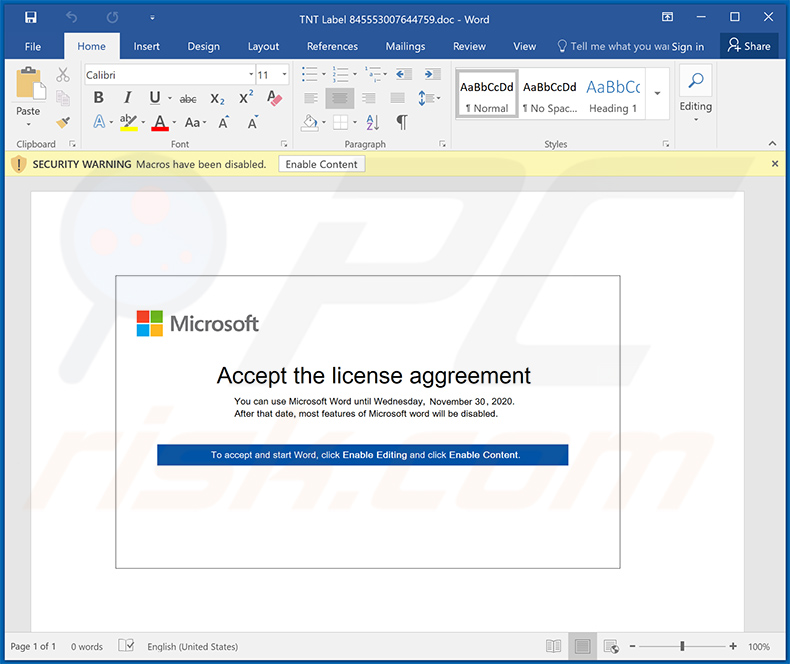The width and height of the screenshot is (790, 664).
Task: Click the Bullets list icon
Action: [x=309, y=75]
